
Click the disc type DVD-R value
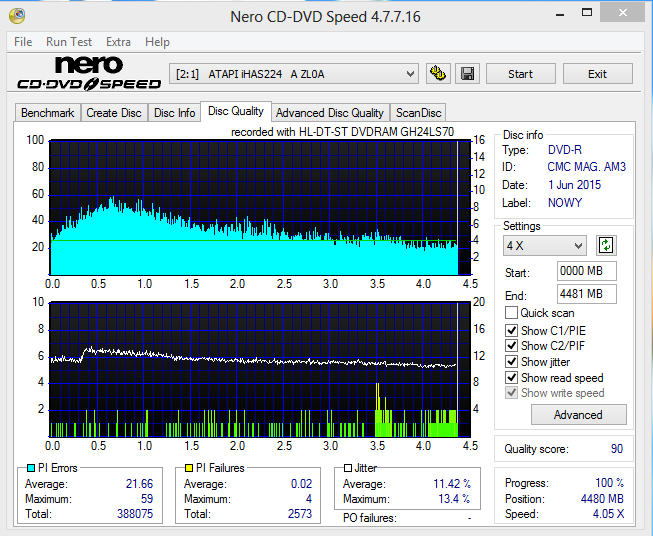click(x=565, y=150)
